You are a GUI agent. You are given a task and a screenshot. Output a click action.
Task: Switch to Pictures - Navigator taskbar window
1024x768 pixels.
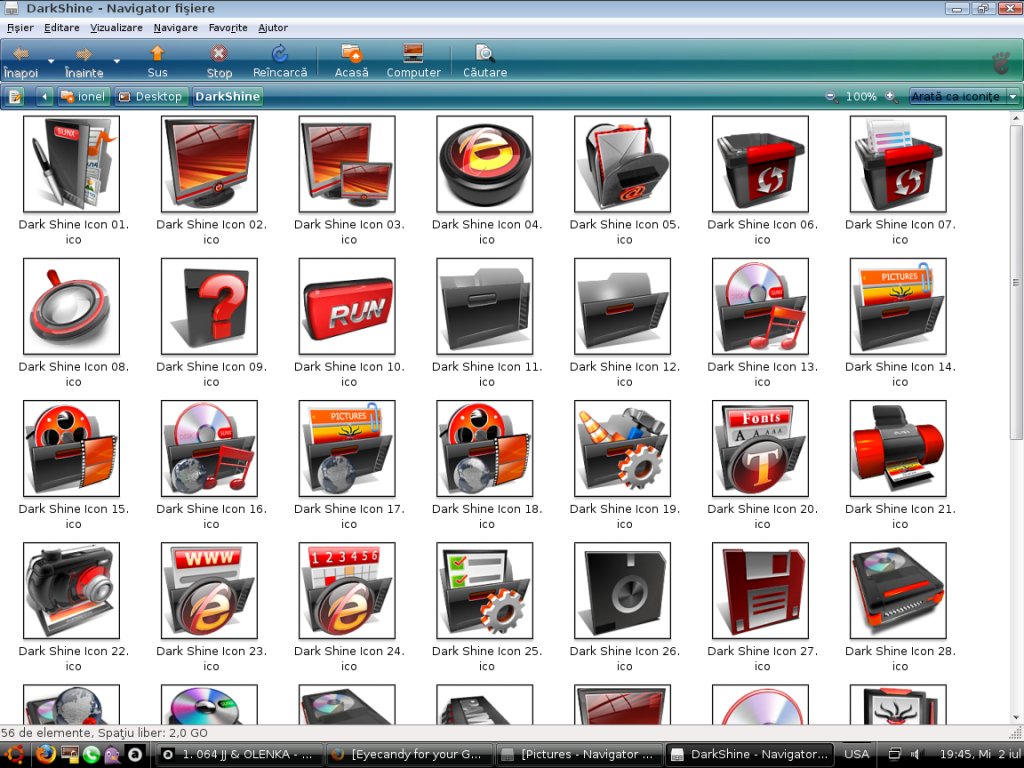click(579, 754)
